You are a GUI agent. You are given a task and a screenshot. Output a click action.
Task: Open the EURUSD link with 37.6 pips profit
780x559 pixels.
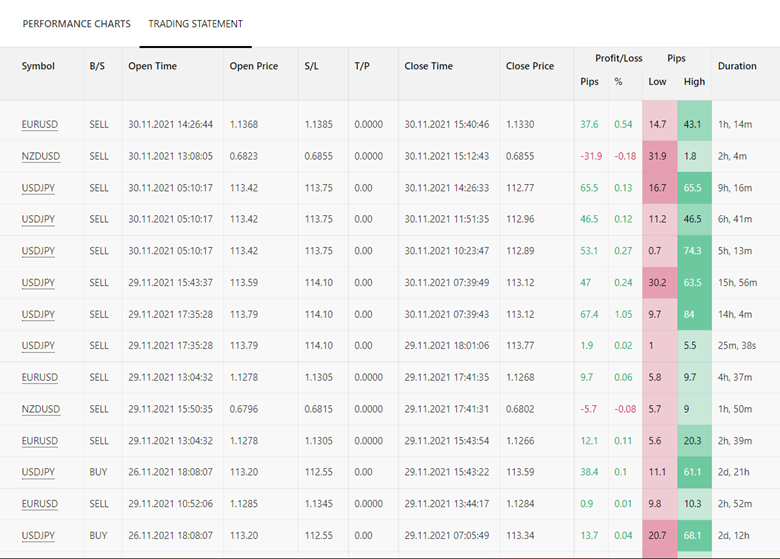(x=40, y=125)
